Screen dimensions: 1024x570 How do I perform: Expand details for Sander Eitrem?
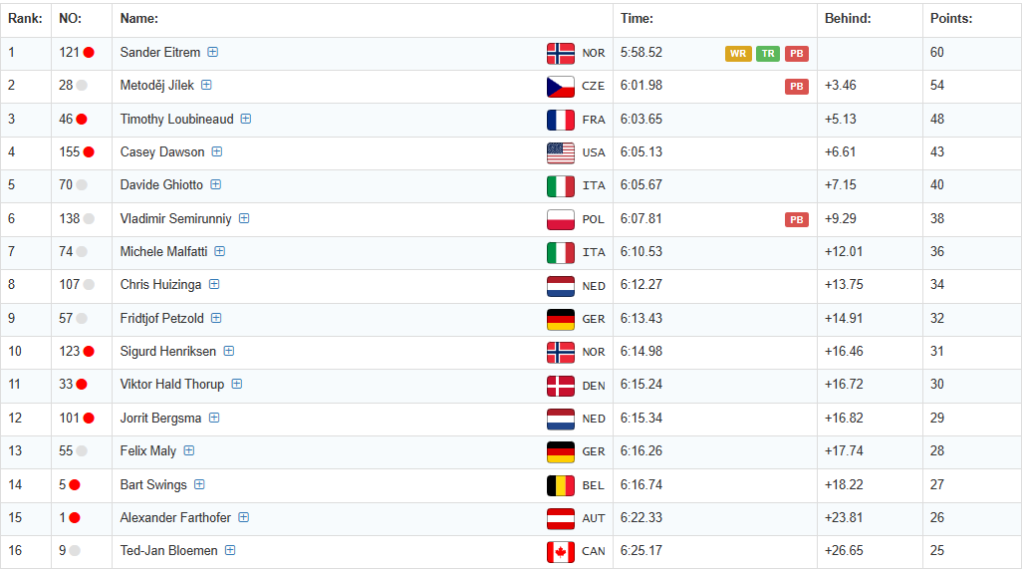213,52
